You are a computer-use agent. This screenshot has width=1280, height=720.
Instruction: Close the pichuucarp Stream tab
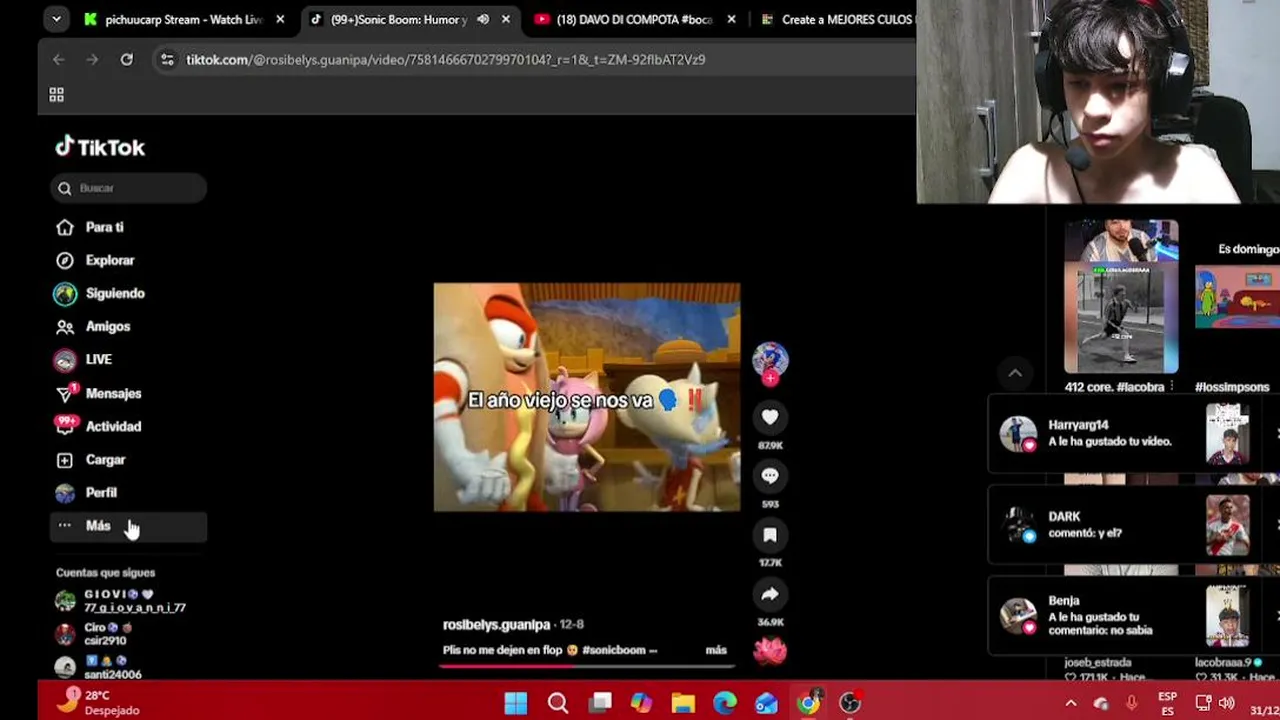pyautogui.click(x=280, y=19)
